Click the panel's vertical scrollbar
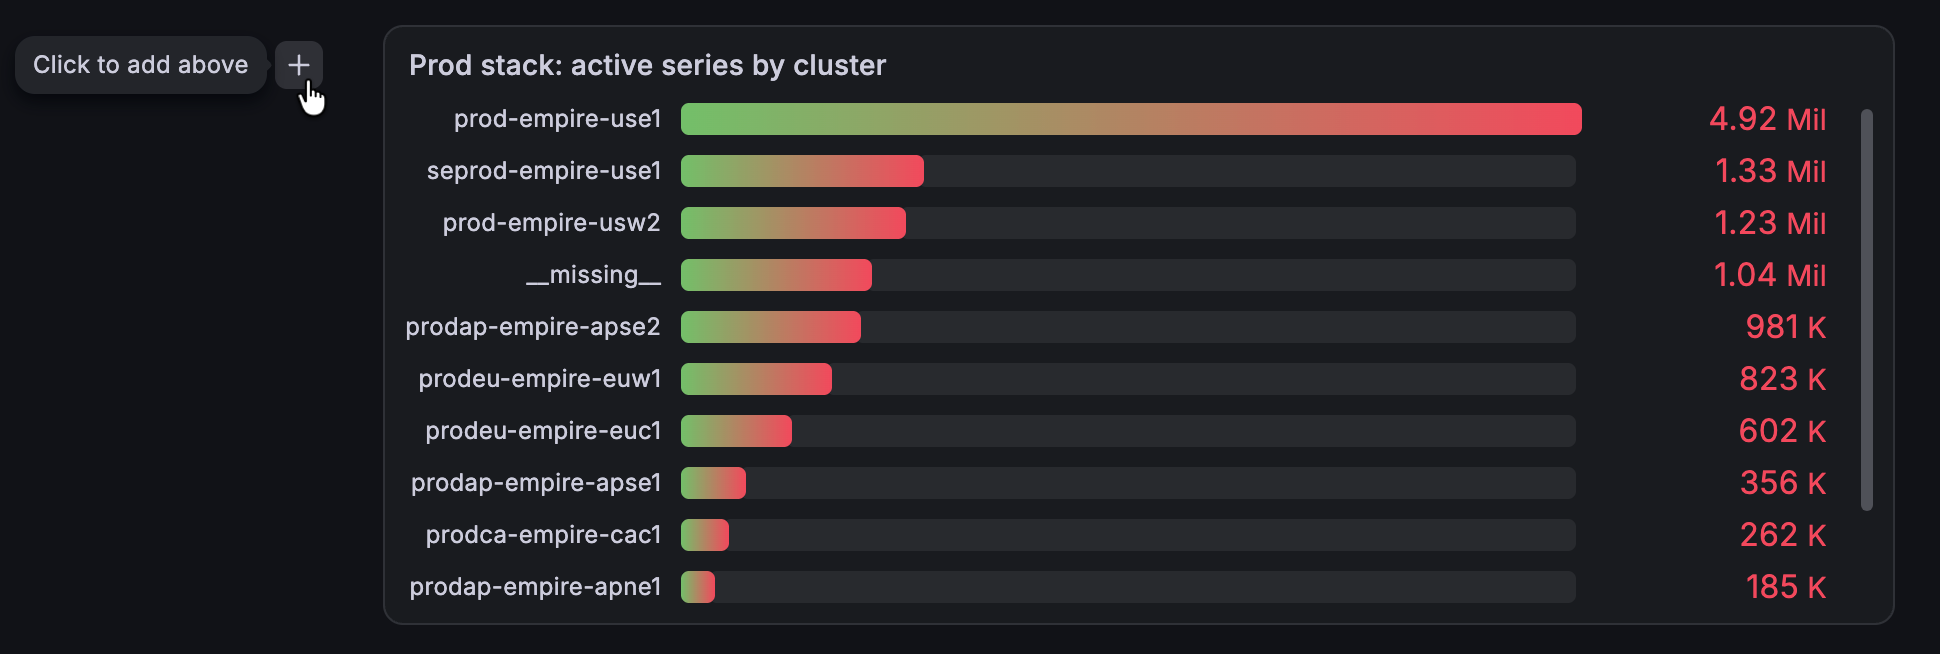This screenshot has height=654, width=1940. pos(1866,310)
